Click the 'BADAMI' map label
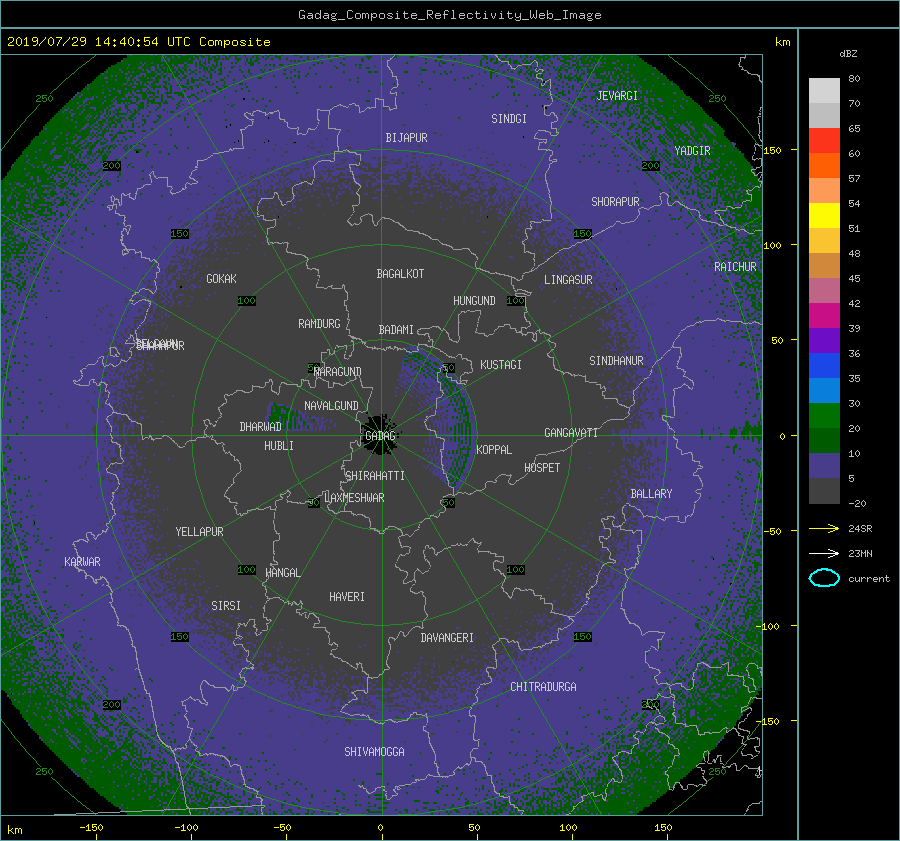 click(396, 330)
